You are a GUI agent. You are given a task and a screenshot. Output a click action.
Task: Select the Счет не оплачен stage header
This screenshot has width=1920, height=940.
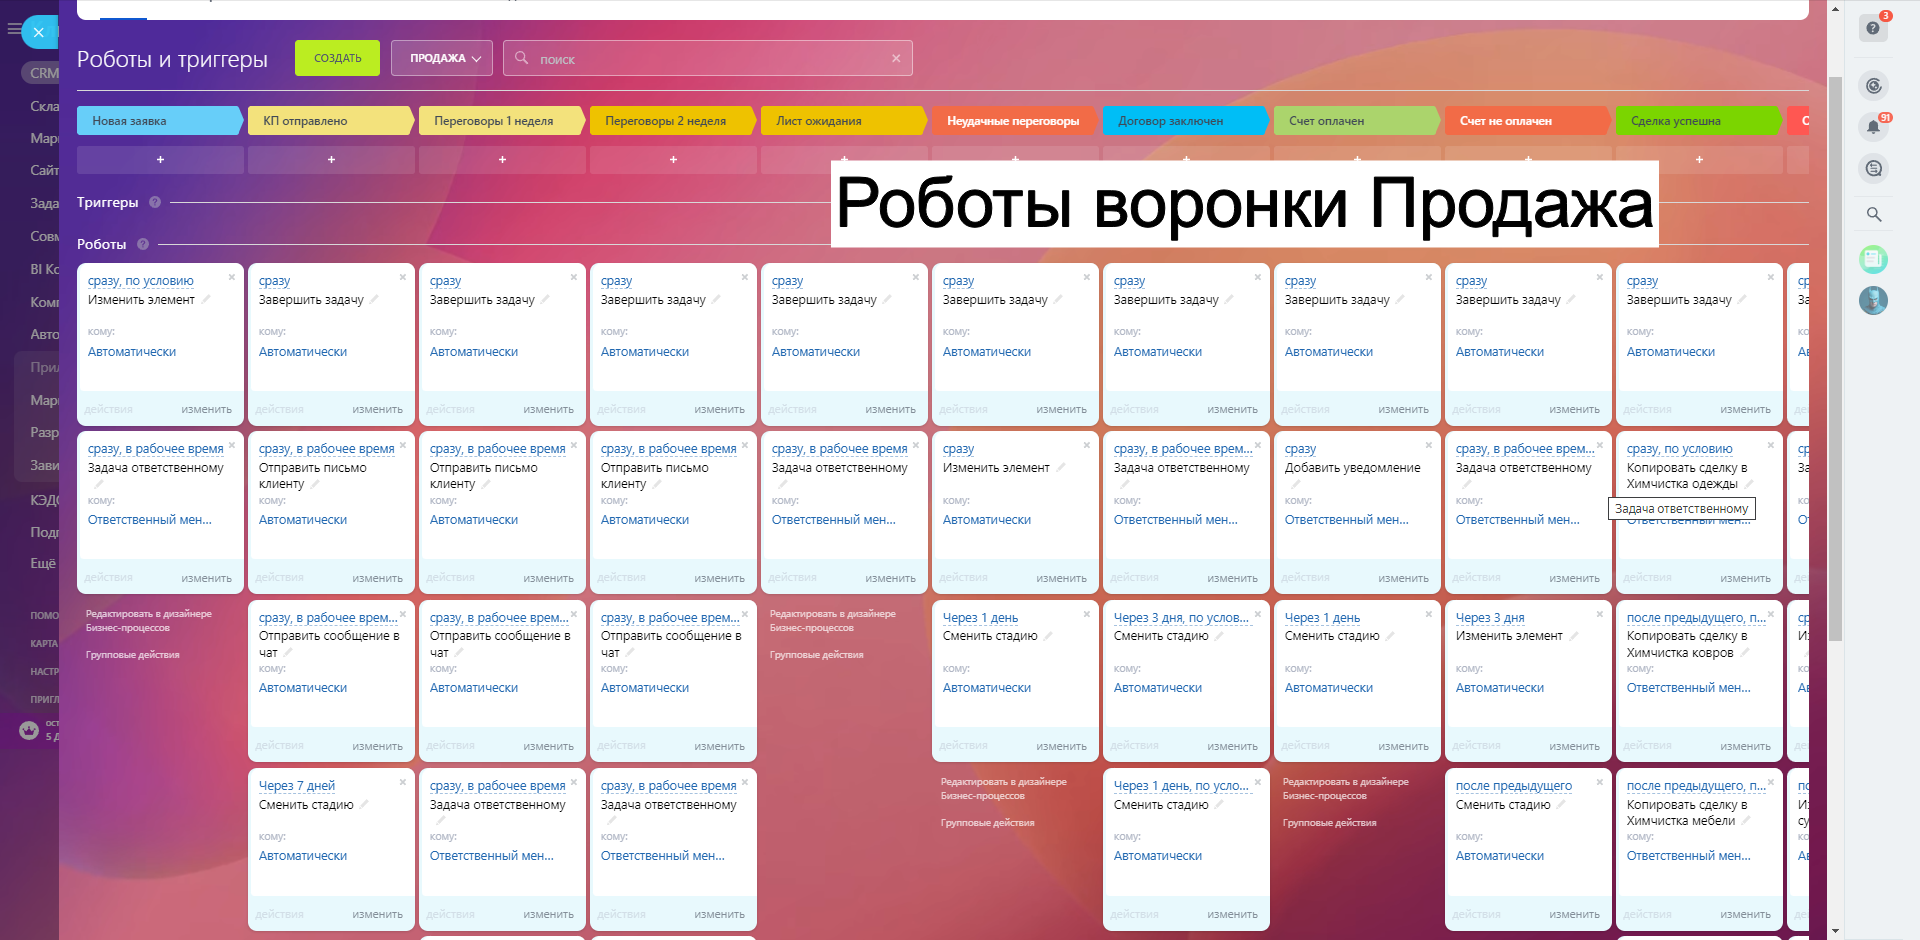pos(1527,121)
